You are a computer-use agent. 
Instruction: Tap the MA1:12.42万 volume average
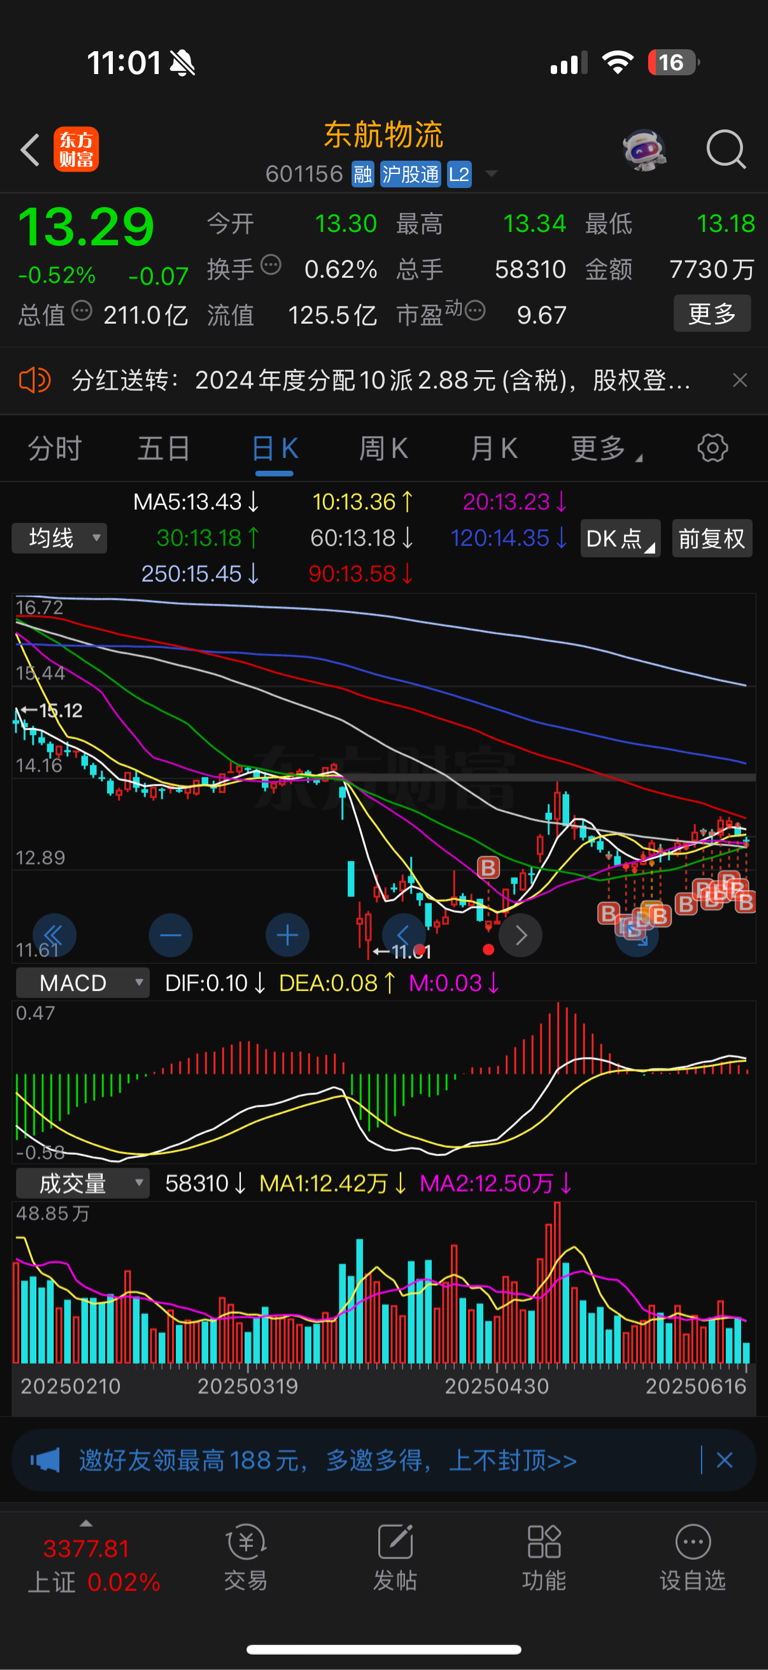coord(333,1184)
